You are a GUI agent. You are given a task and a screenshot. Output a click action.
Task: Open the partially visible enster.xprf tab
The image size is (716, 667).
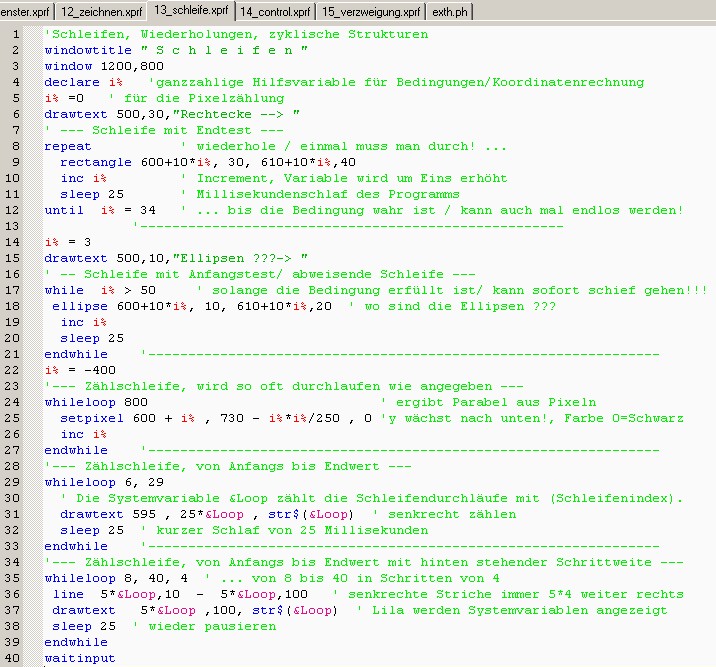tap(24, 12)
